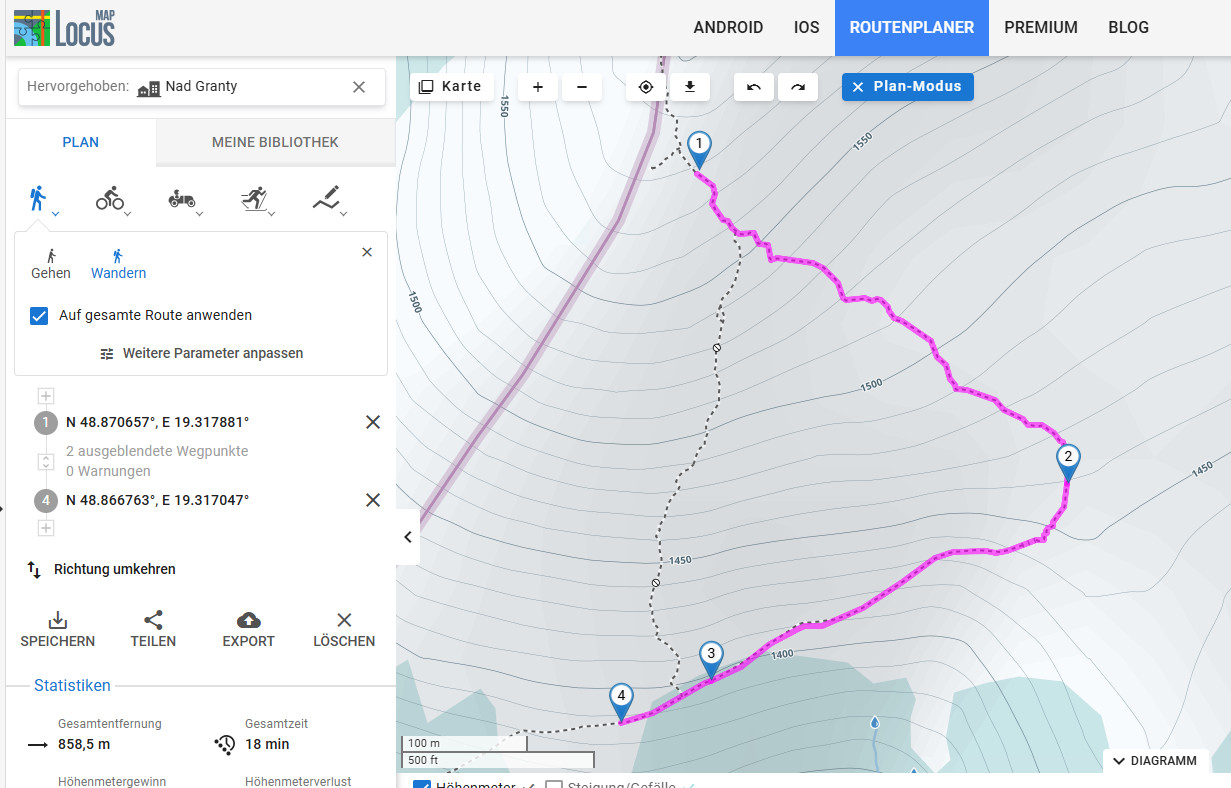1231x788 pixels.
Task: Open the Premium menu item
Action: coord(1041,28)
